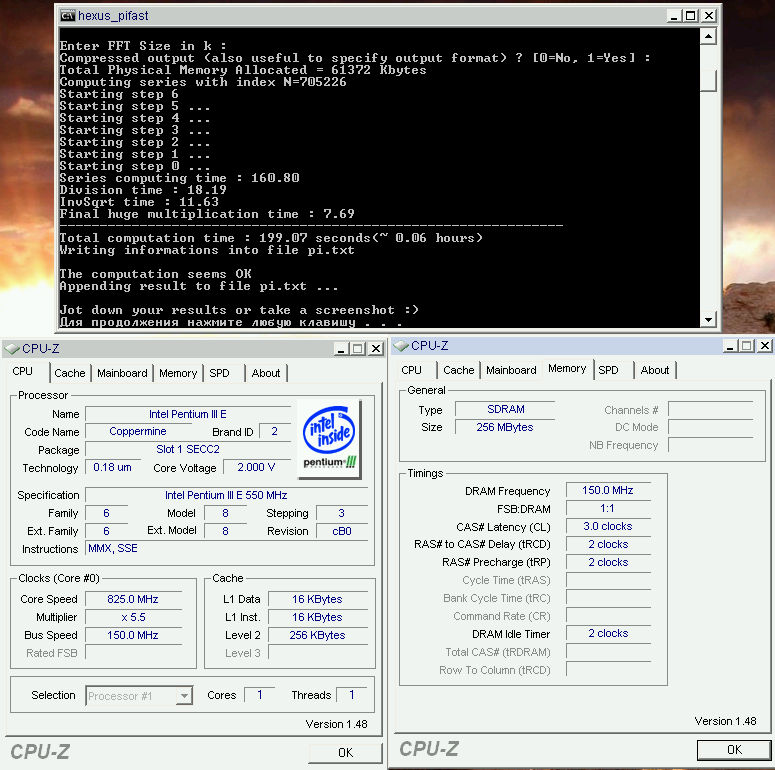
Task: Expand the Processor #1 selection dropdown
Action: (x=184, y=696)
